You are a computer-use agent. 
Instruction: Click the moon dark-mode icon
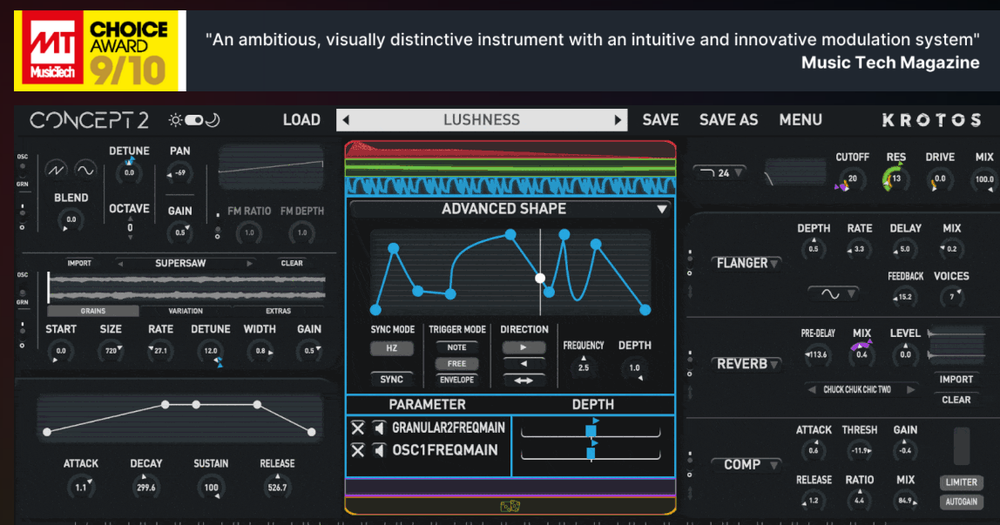pos(212,120)
